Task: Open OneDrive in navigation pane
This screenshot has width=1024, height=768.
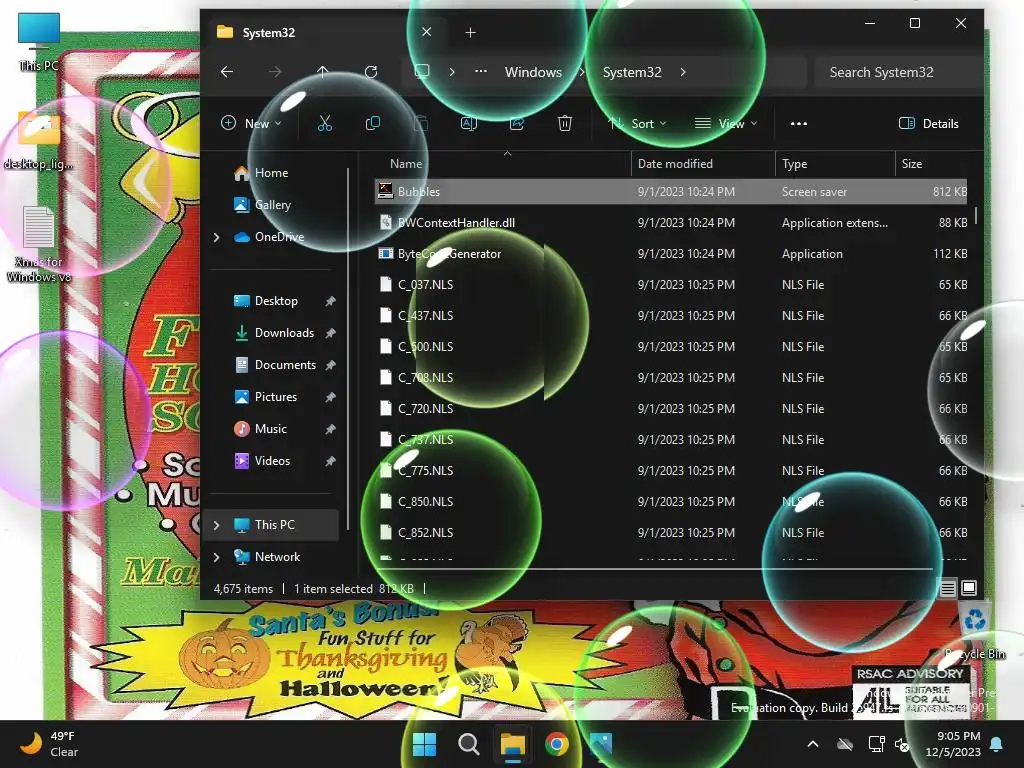Action: tap(280, 237)
